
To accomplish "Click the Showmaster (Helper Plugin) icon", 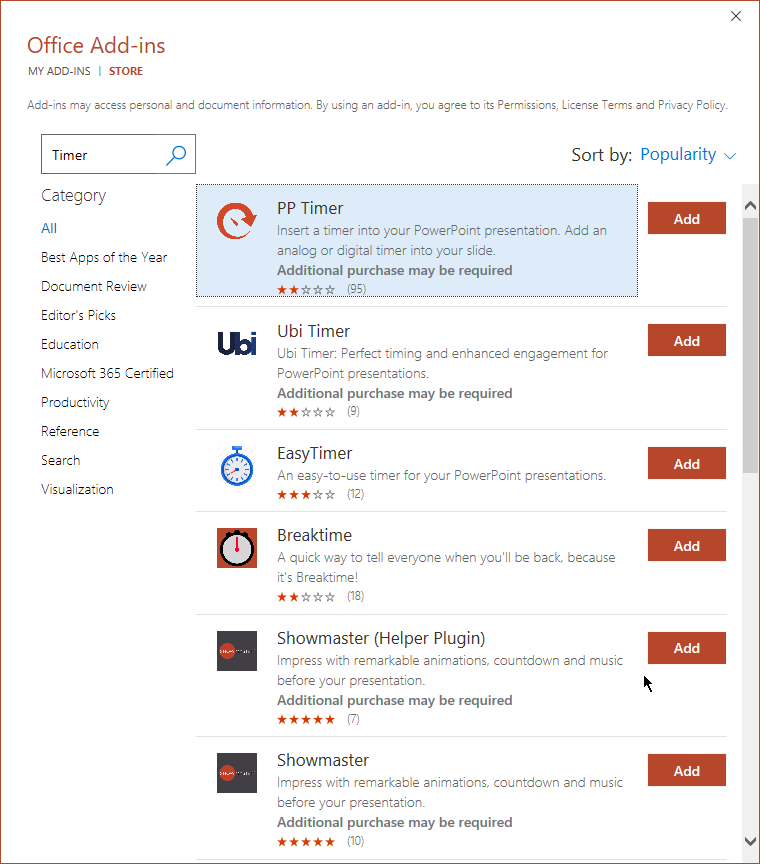I will point(237,651).
